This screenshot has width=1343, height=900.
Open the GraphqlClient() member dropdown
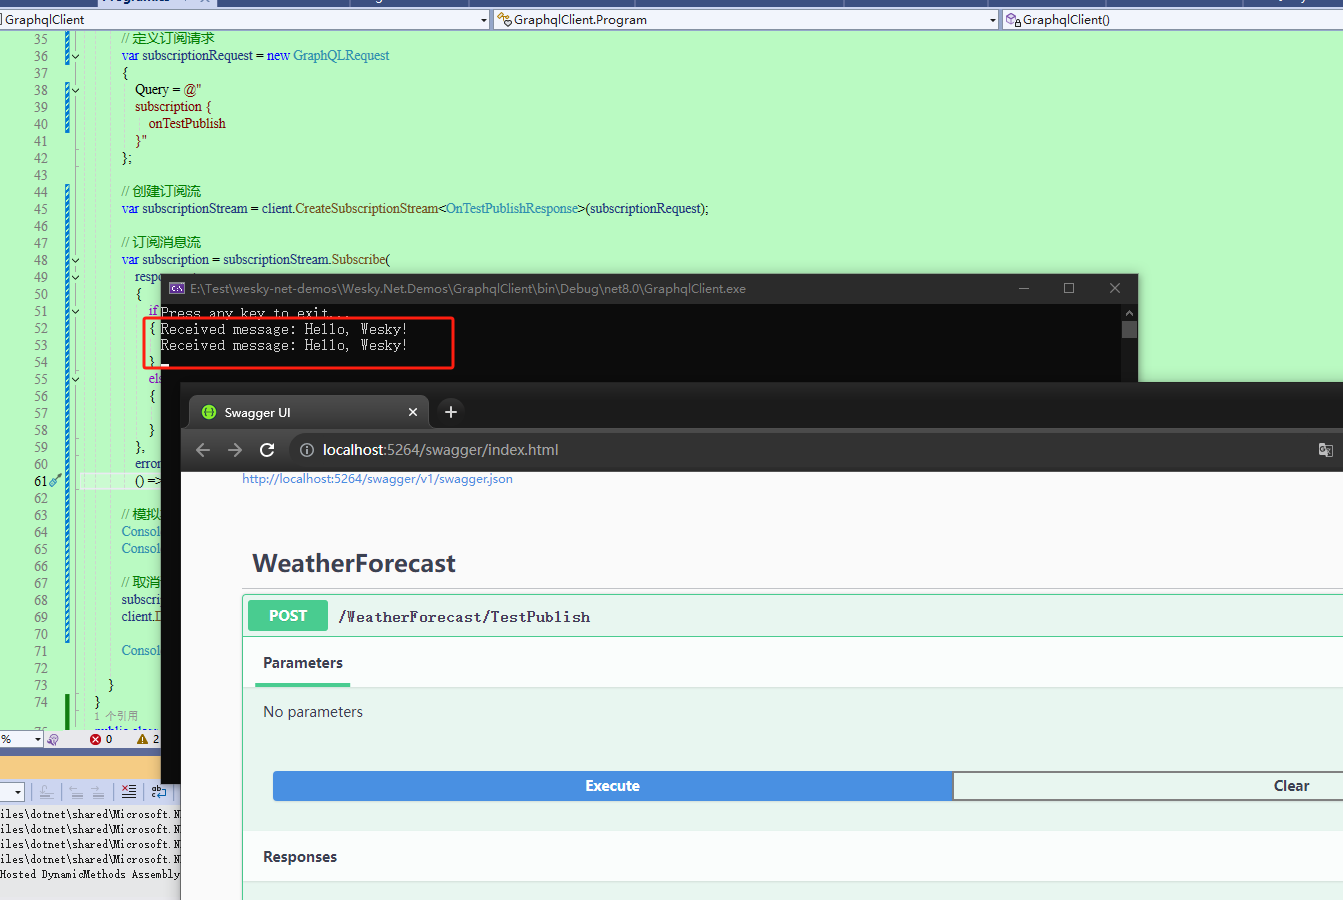coord(1172,19)
